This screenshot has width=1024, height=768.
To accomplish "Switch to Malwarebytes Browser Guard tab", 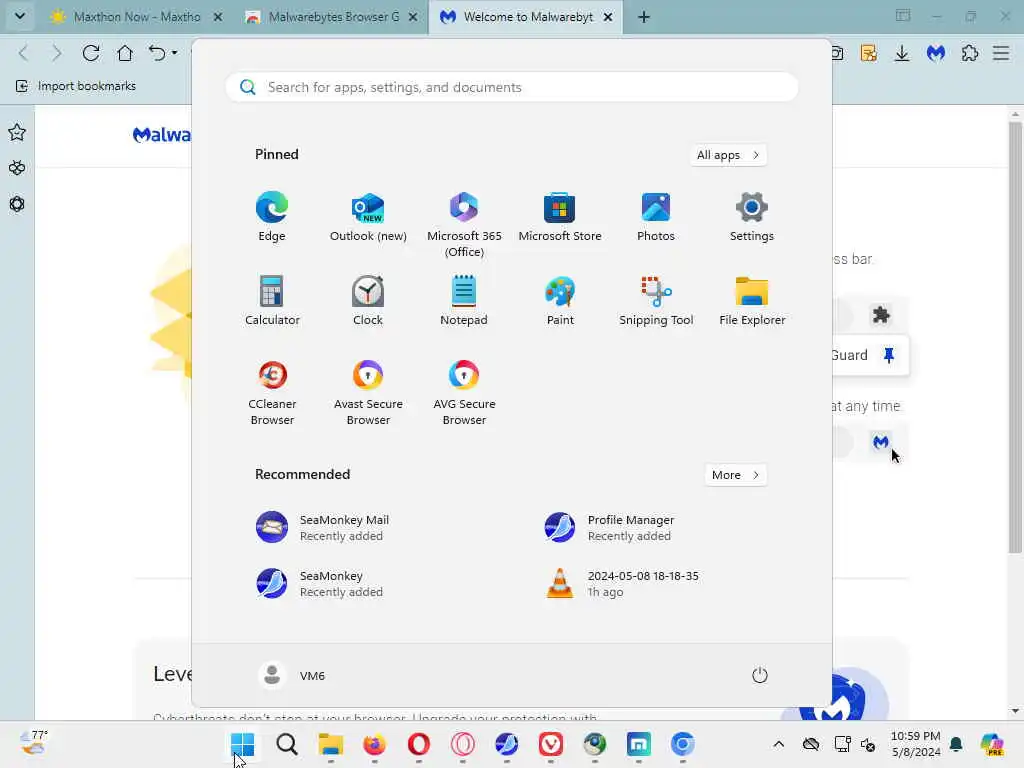I will tap(332, 17).
